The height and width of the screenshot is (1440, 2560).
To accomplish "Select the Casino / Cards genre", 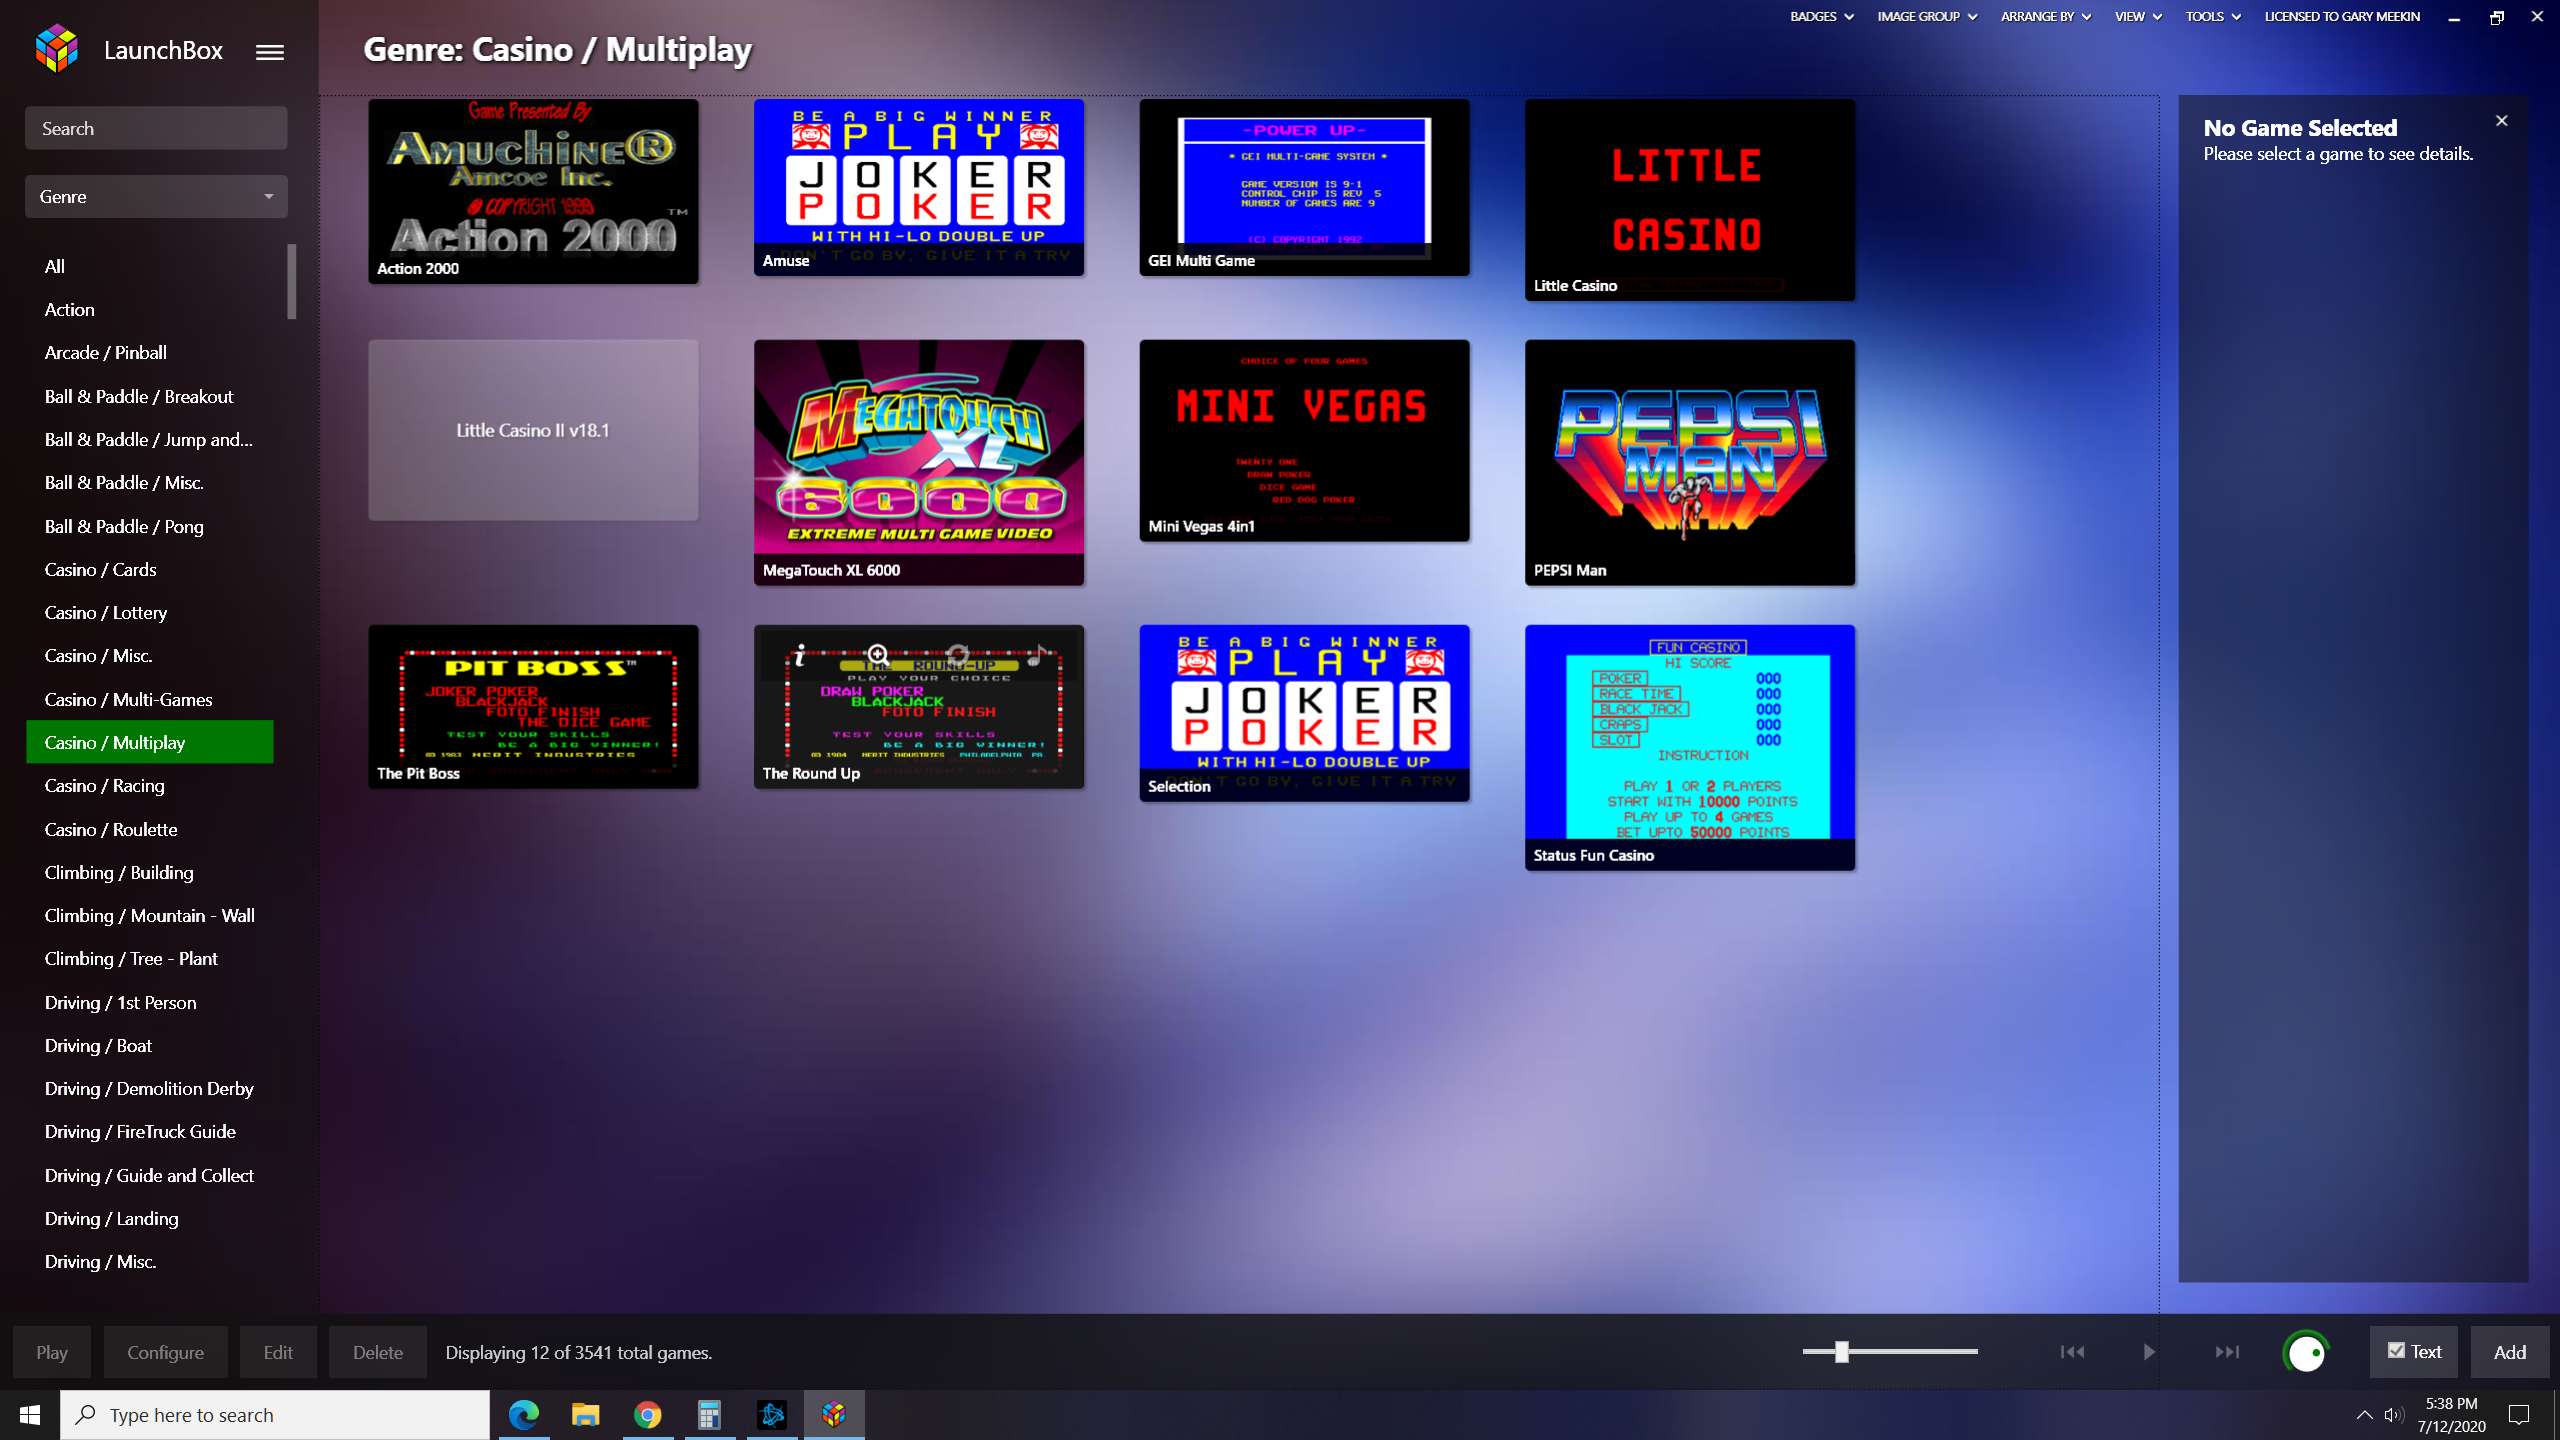I will pos(150,569).
